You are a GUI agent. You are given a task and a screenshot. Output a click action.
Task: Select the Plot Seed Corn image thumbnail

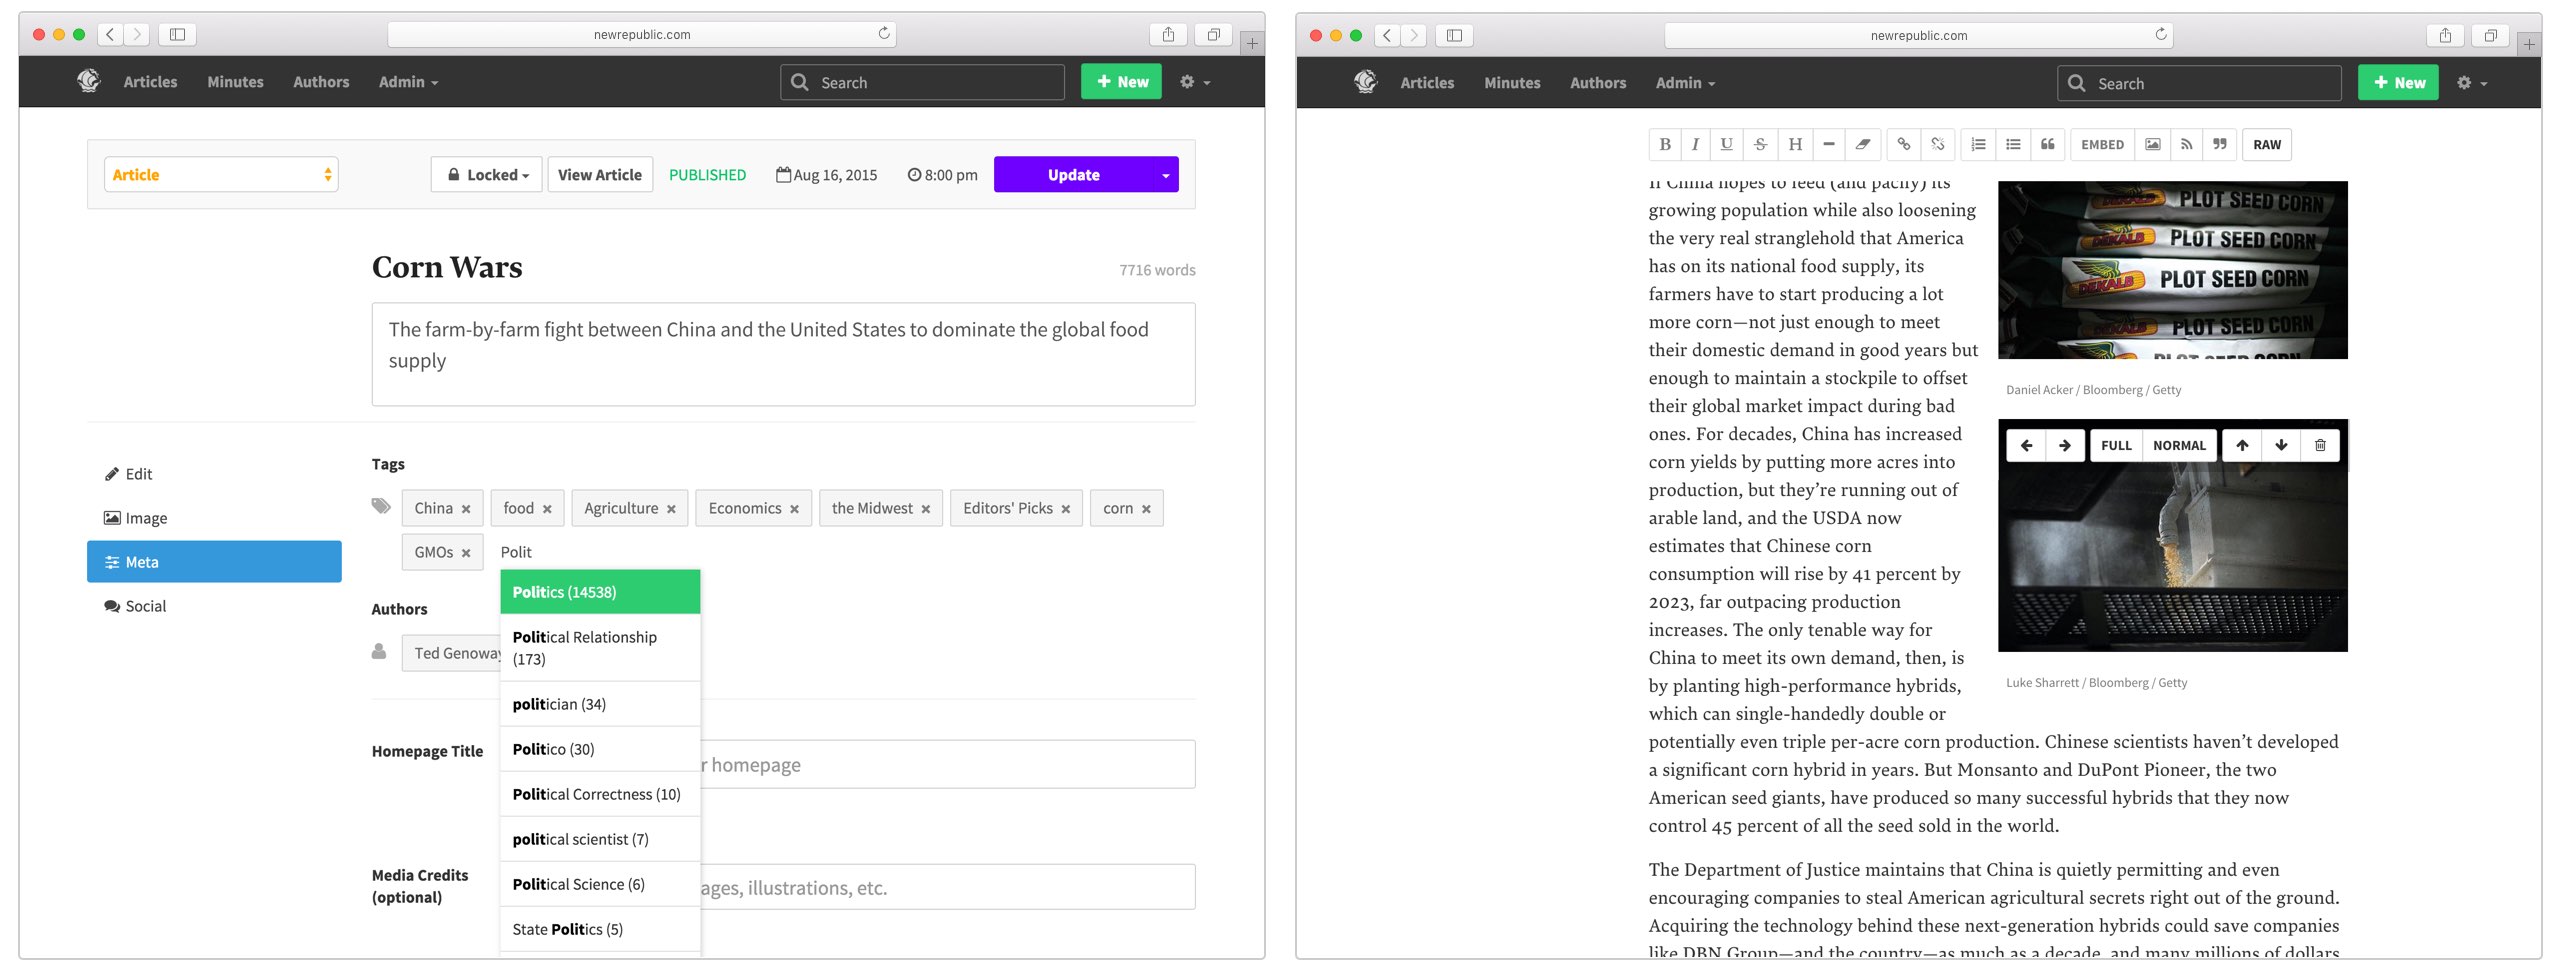click(x=2172, y=270)
